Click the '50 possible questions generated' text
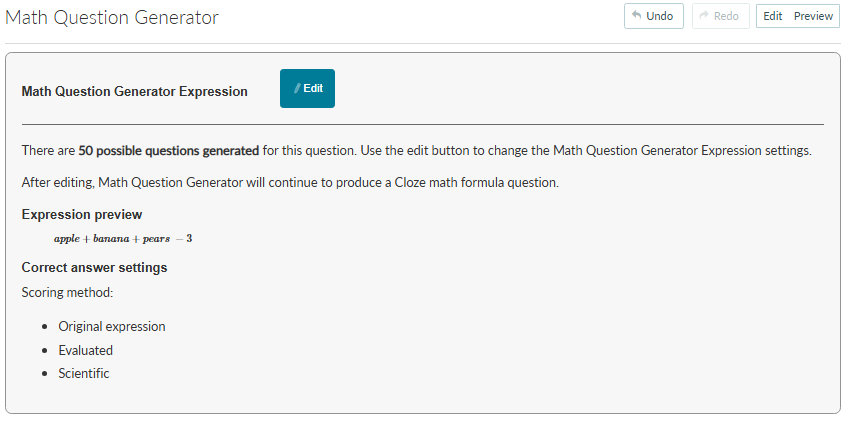Screen dimensions: 858x424 pos(169,151)
